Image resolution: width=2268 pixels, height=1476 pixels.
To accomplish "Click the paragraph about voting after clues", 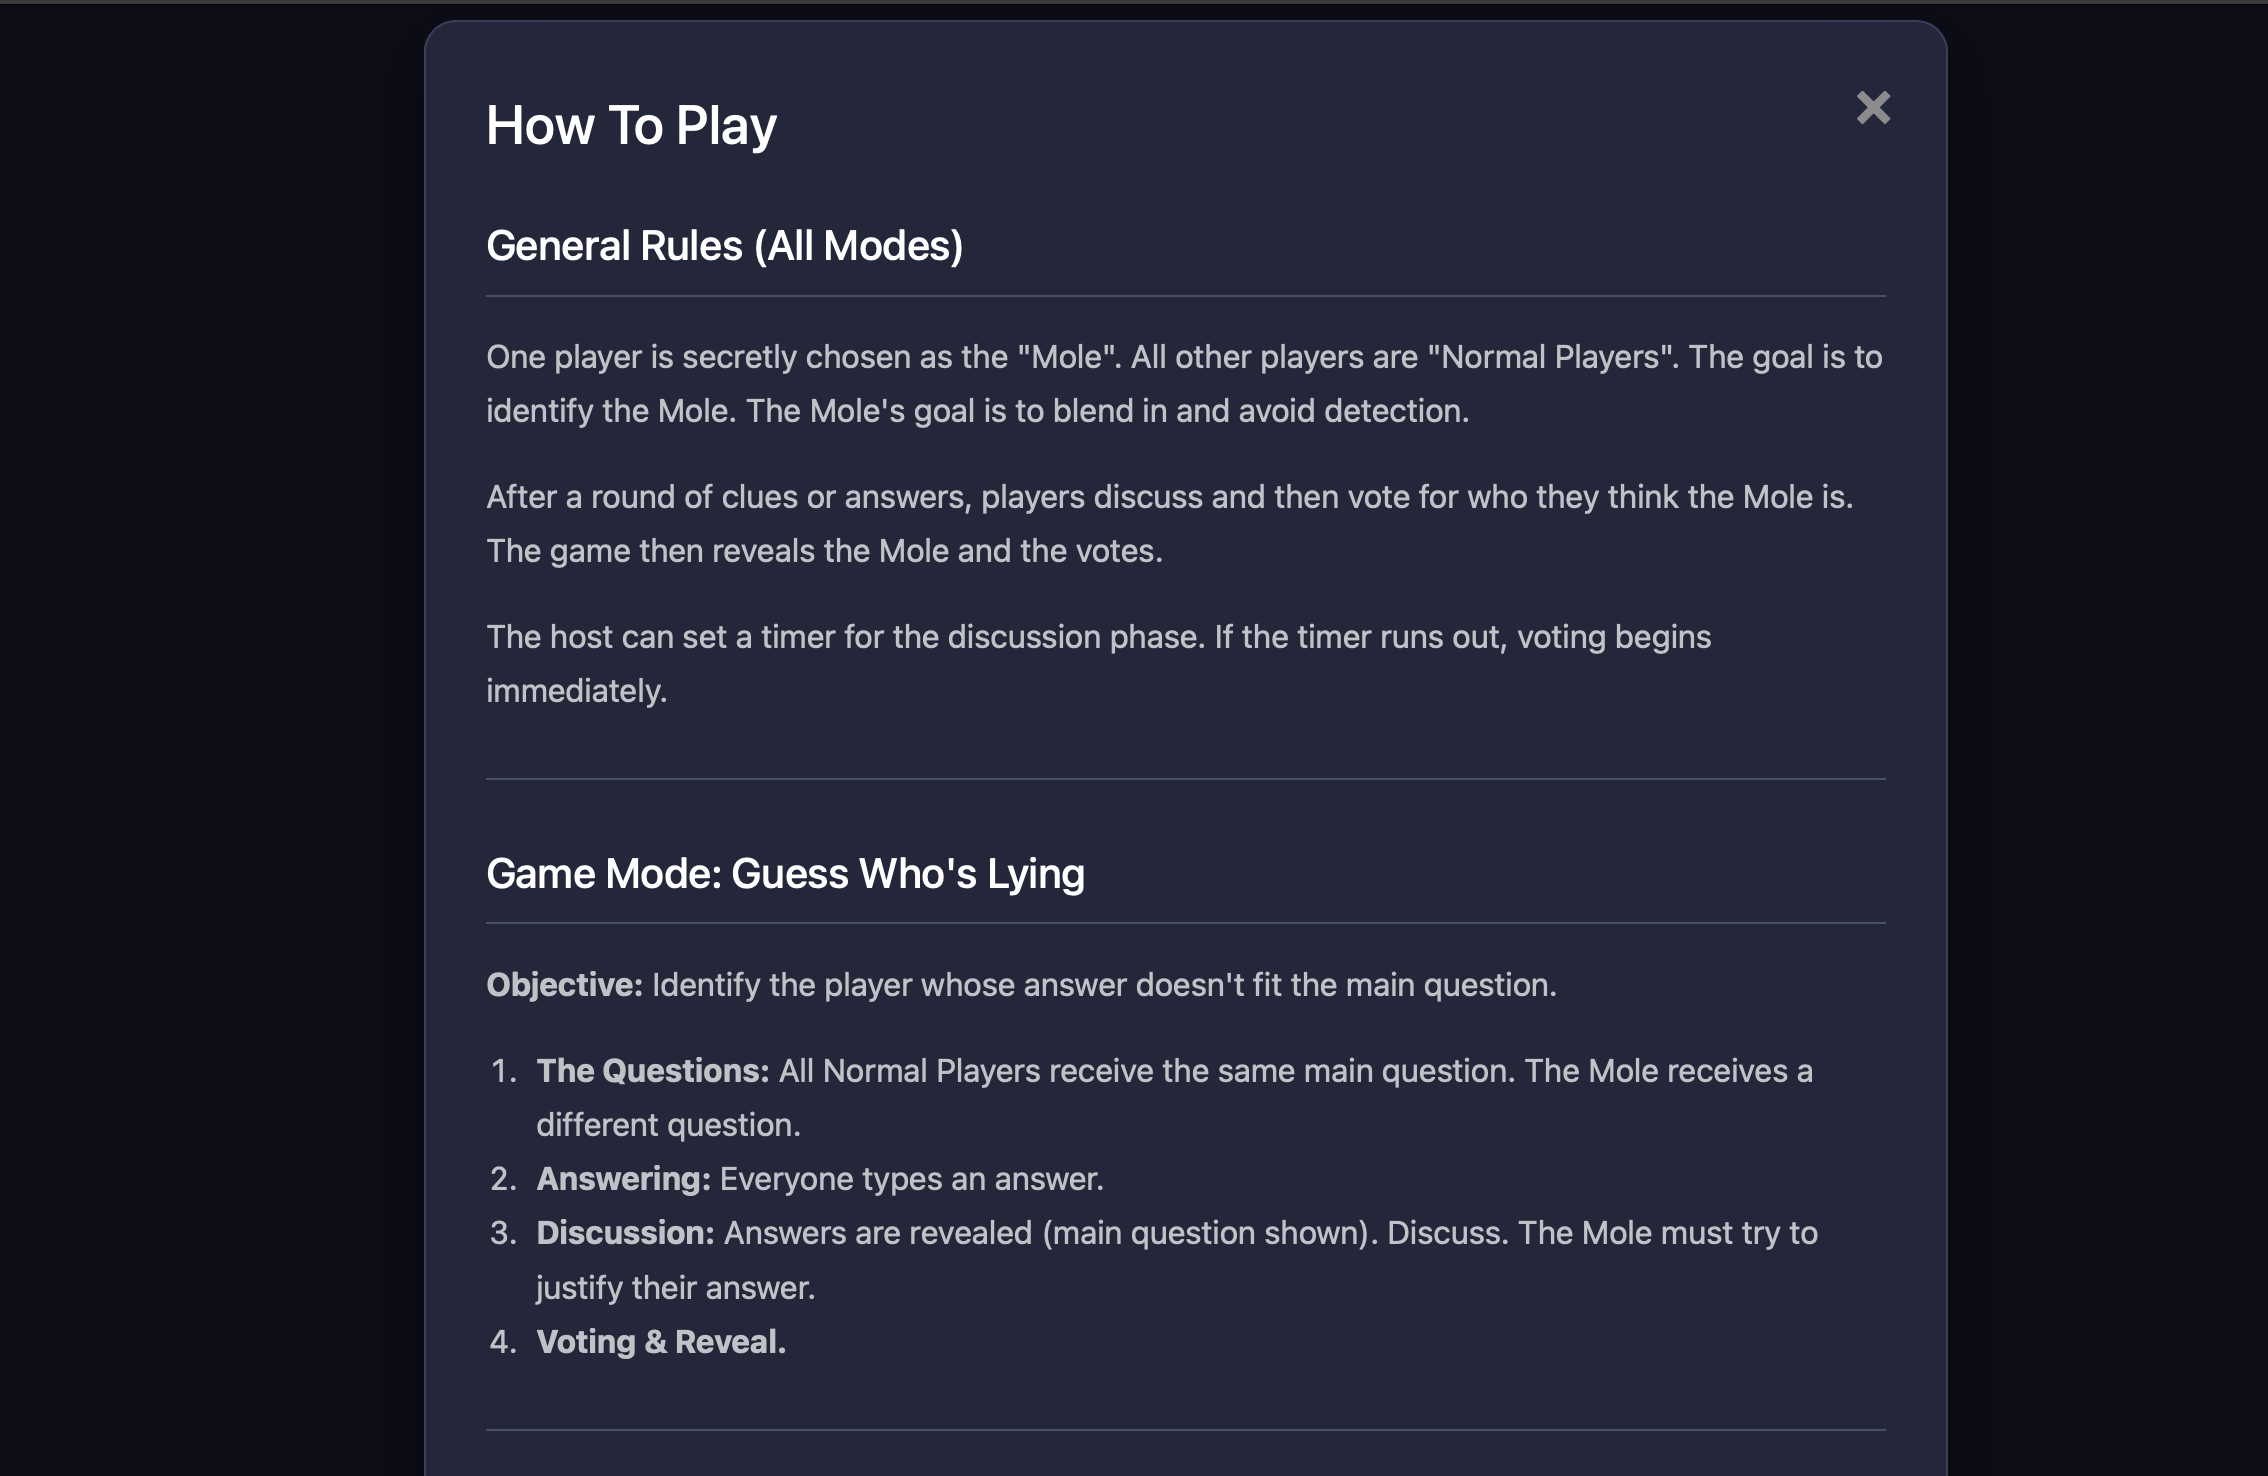I will (x=1170, y=524).
